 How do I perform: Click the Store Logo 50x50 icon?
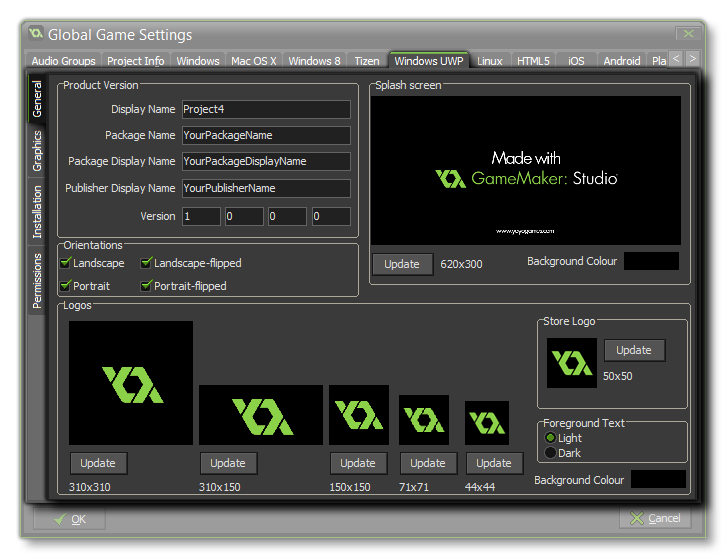(572, 363)
